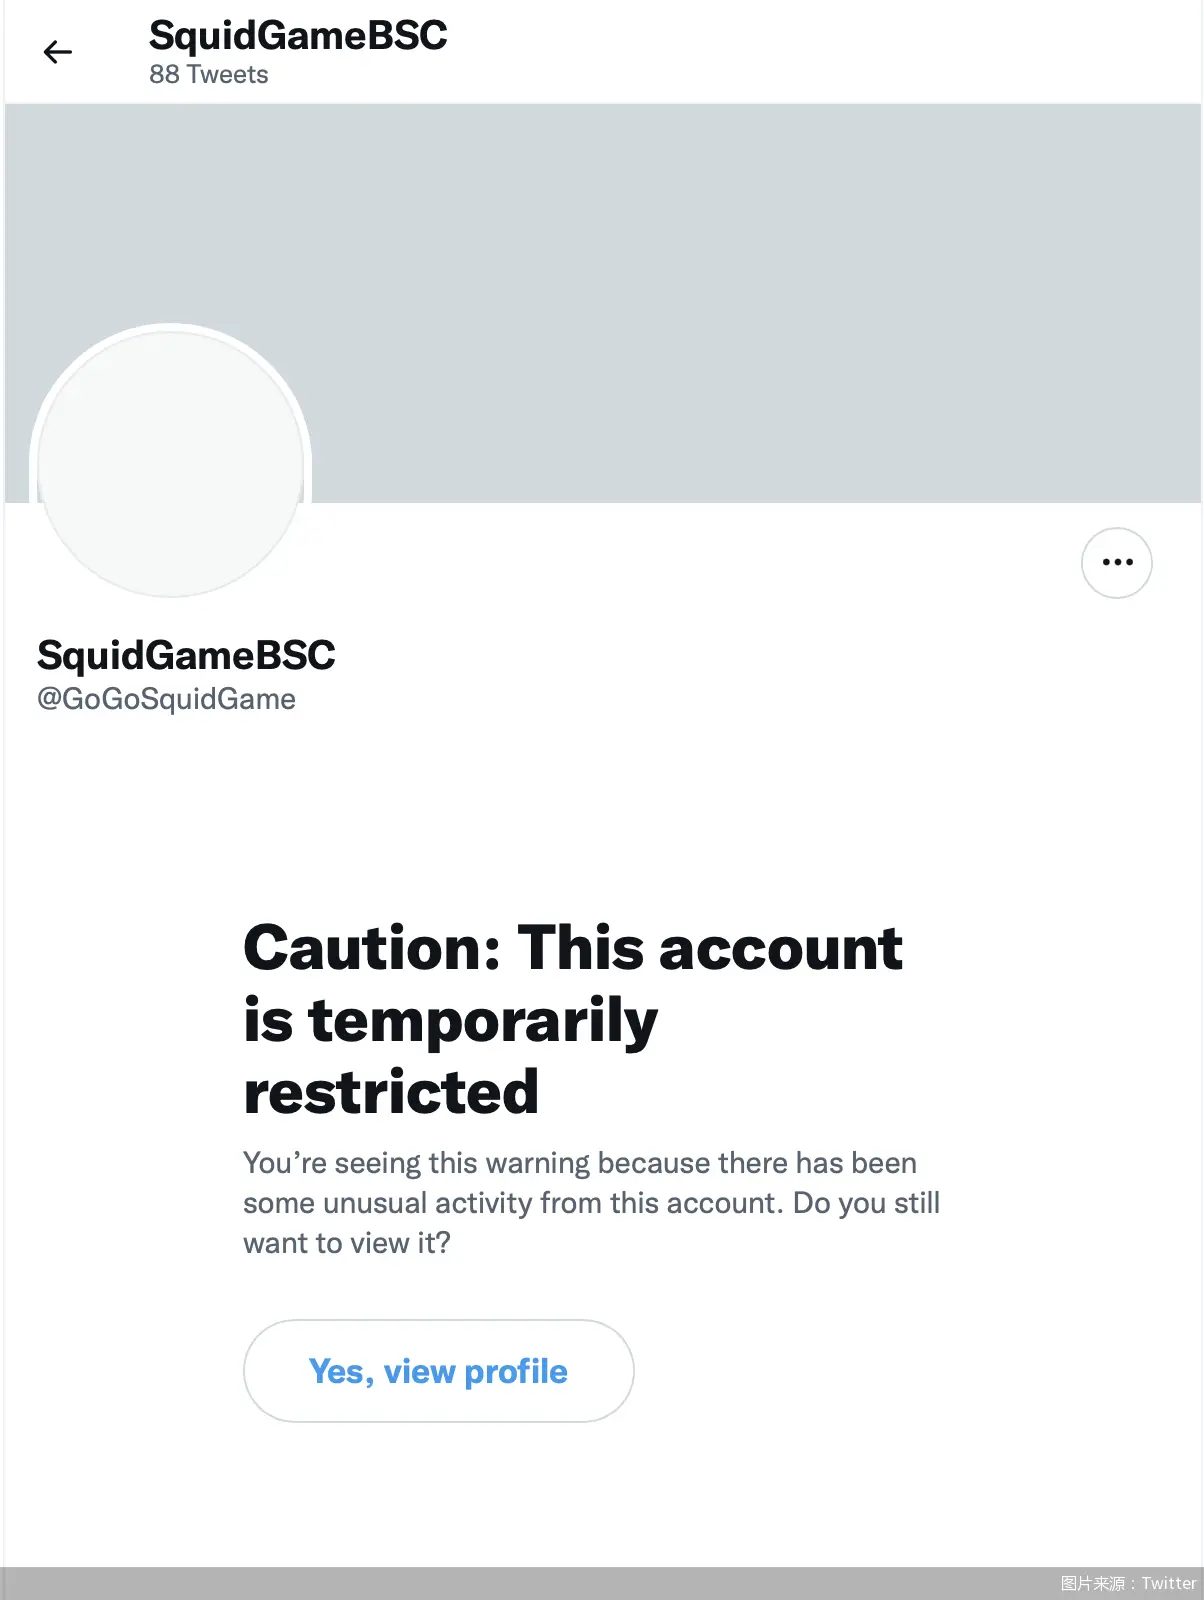Click the SquidGameBSC display name under avatar
This screenshot has width=1204, height=1600.
pyautogui.click(x=186, y=655)
